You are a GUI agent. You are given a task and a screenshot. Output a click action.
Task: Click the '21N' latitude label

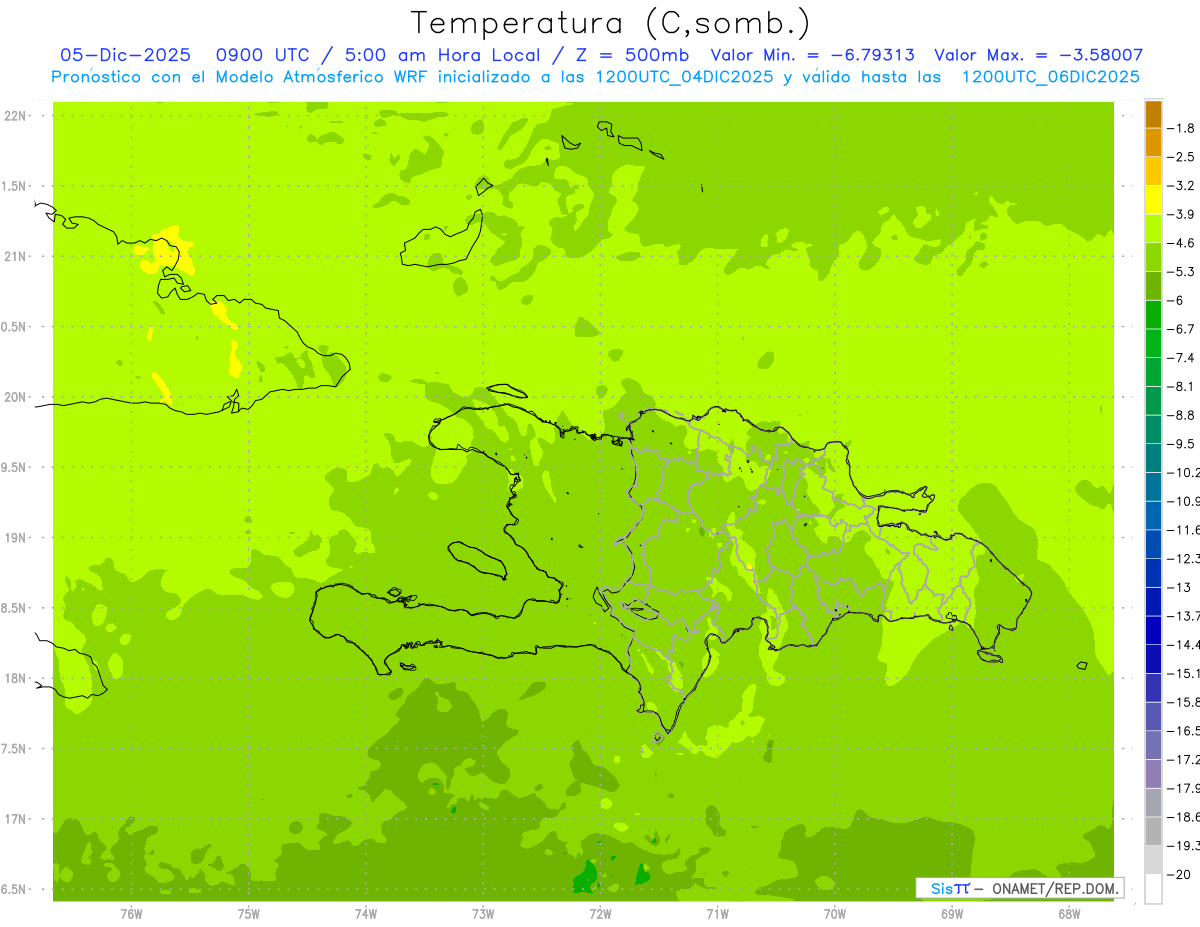[x=16, y=256]
